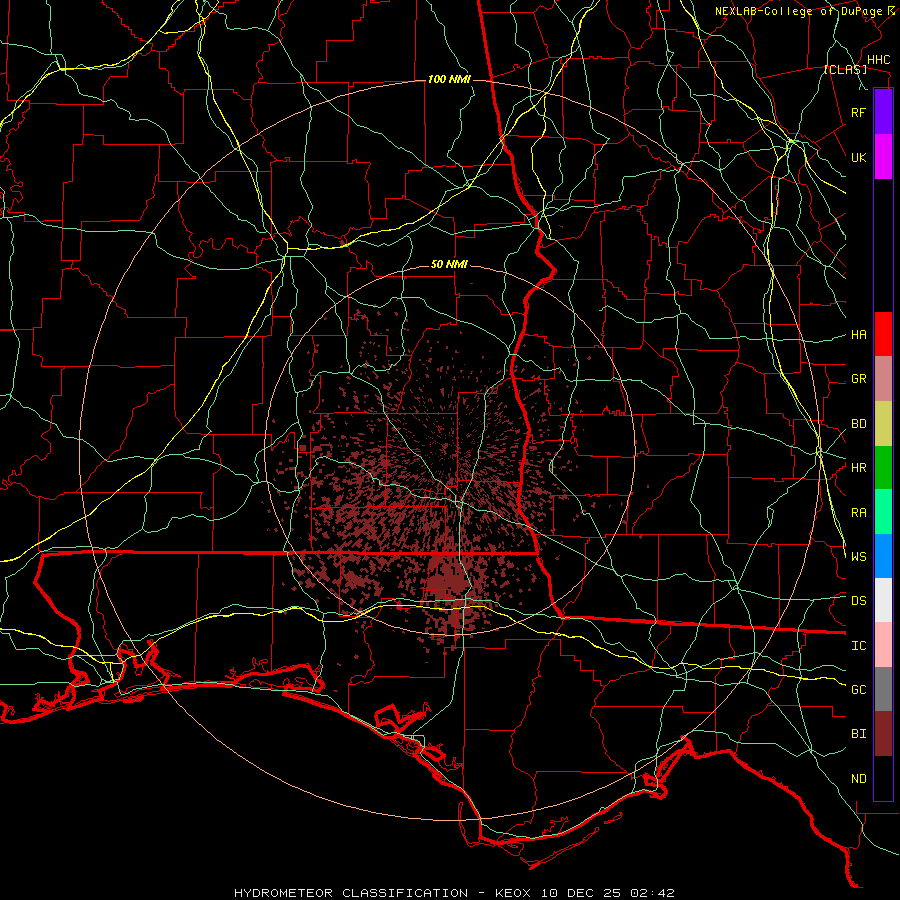Click the black ND legend swatch
This screenshot has width=900, height=900.
[883, 778]
